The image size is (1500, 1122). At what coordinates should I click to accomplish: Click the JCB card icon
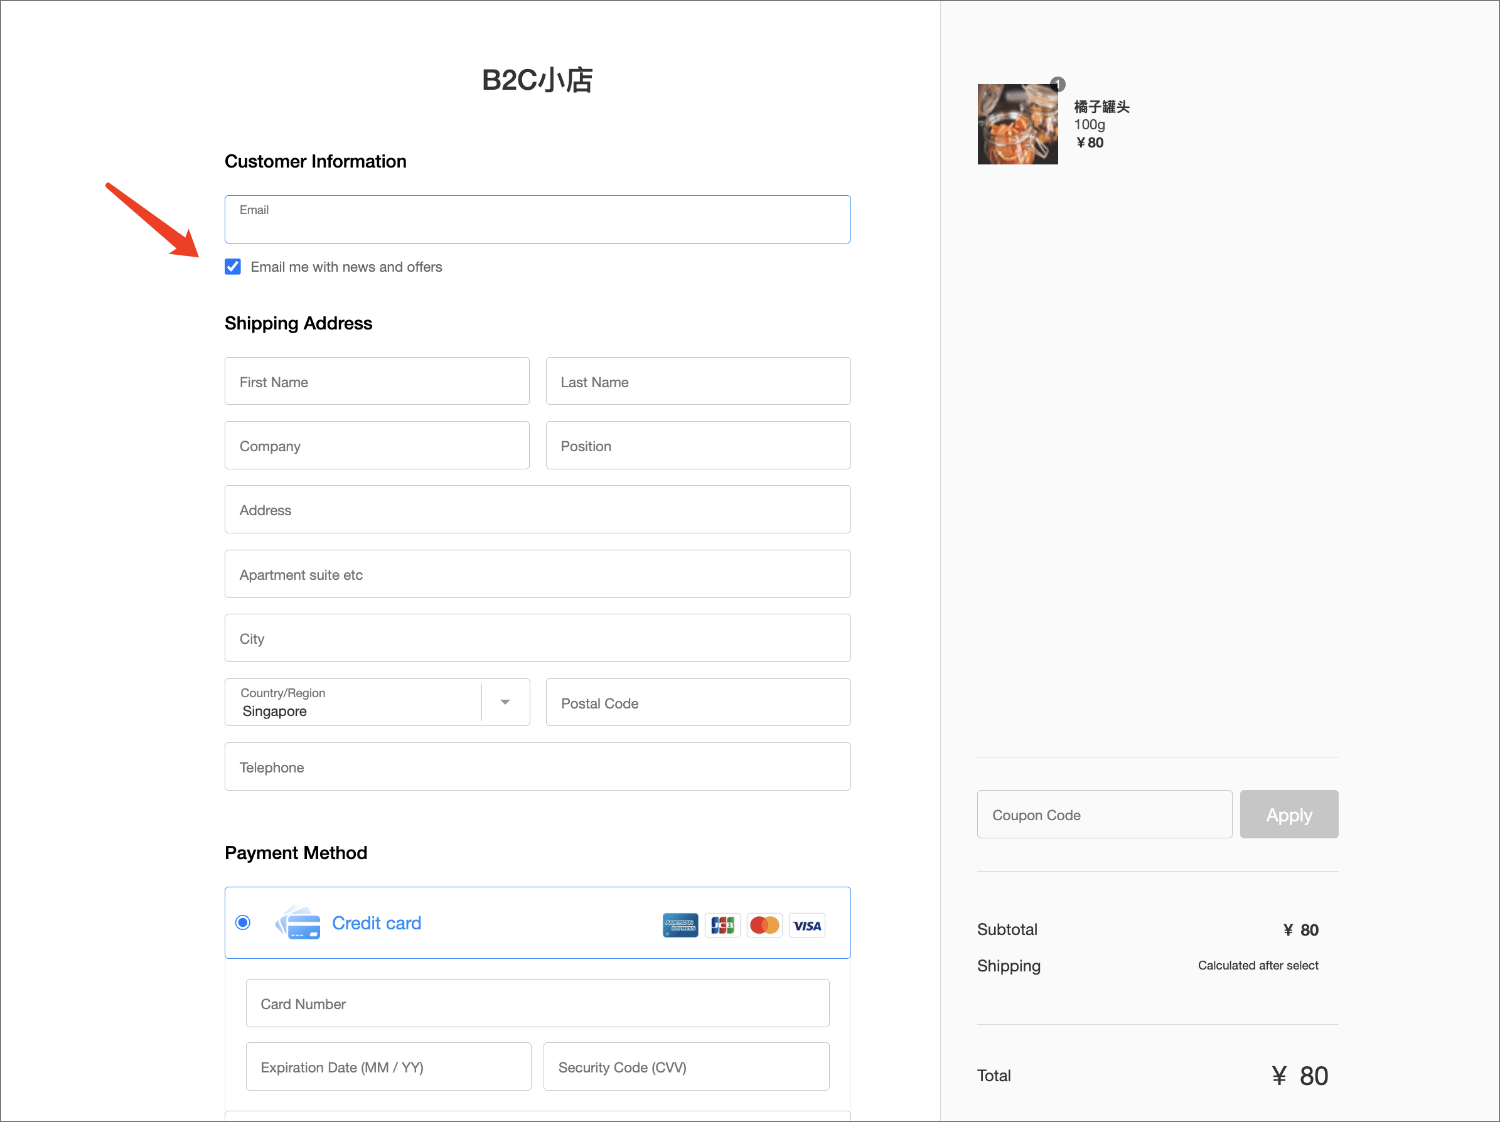722,925
